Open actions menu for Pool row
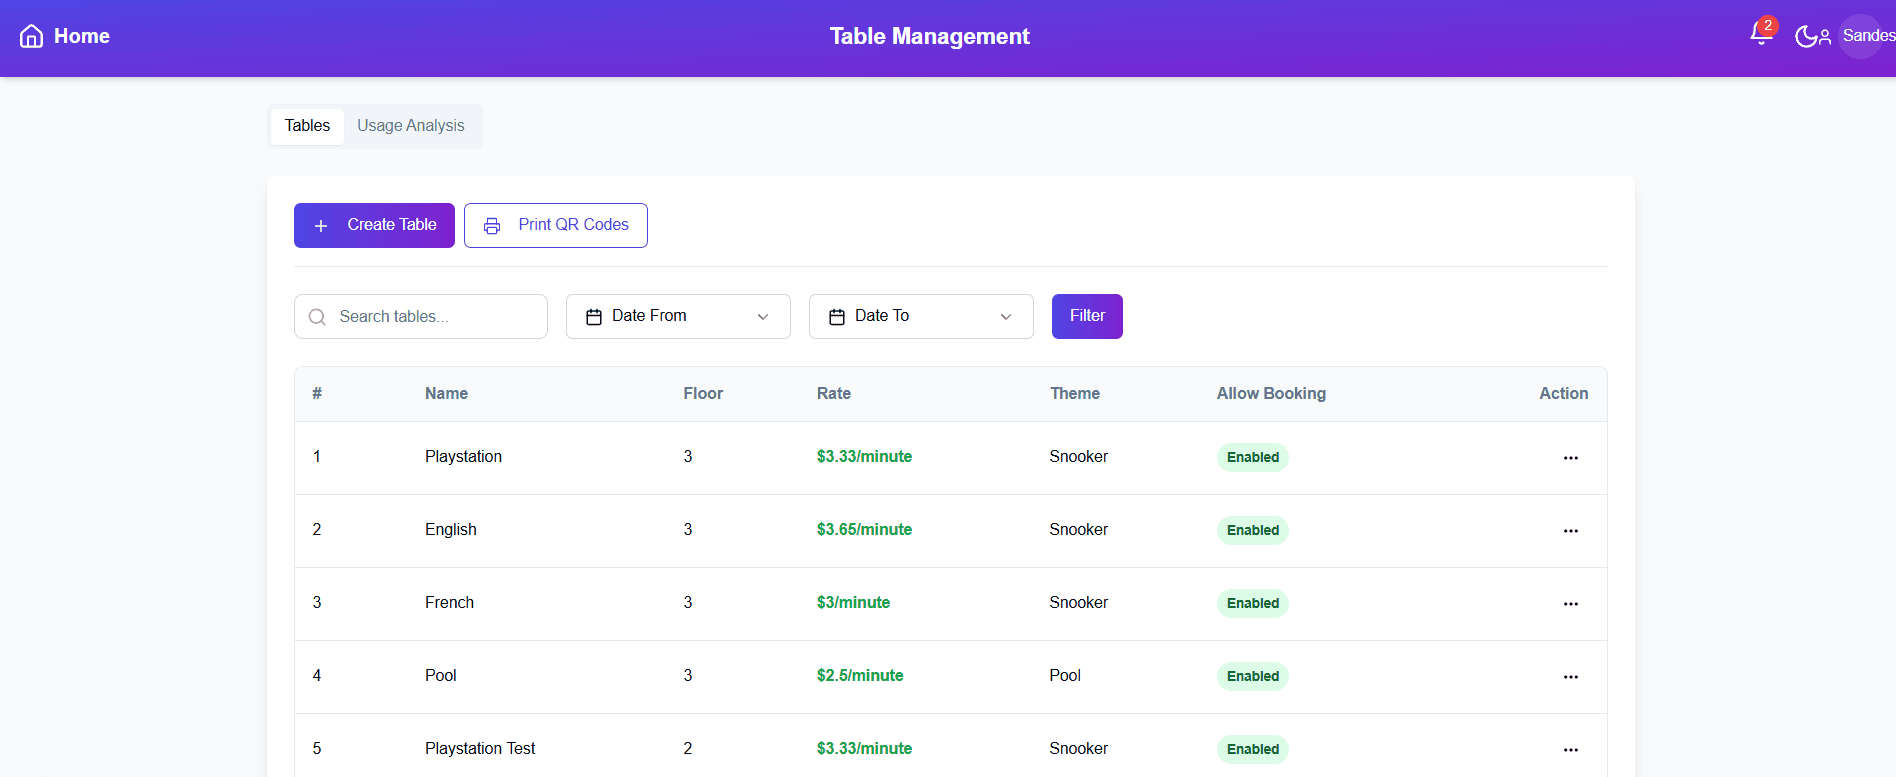The image size is (1896, 777). [x=1571, y=677]
